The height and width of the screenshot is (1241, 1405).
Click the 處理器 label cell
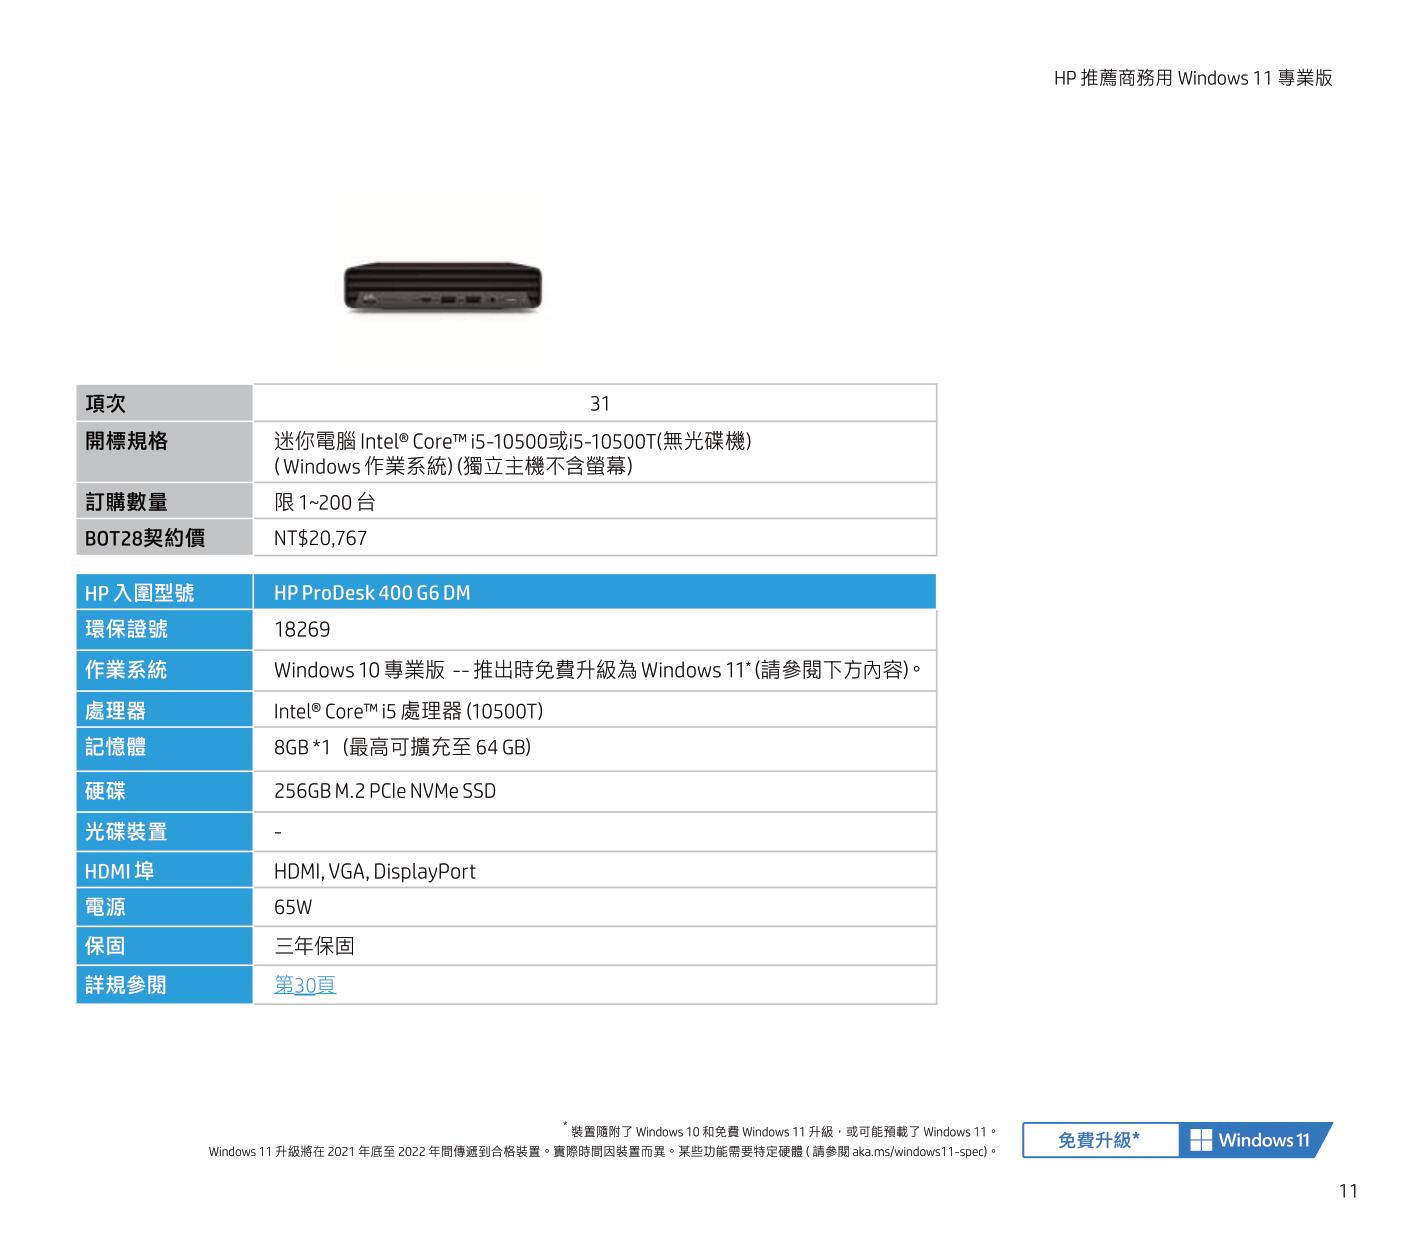[x=165, y=711]
